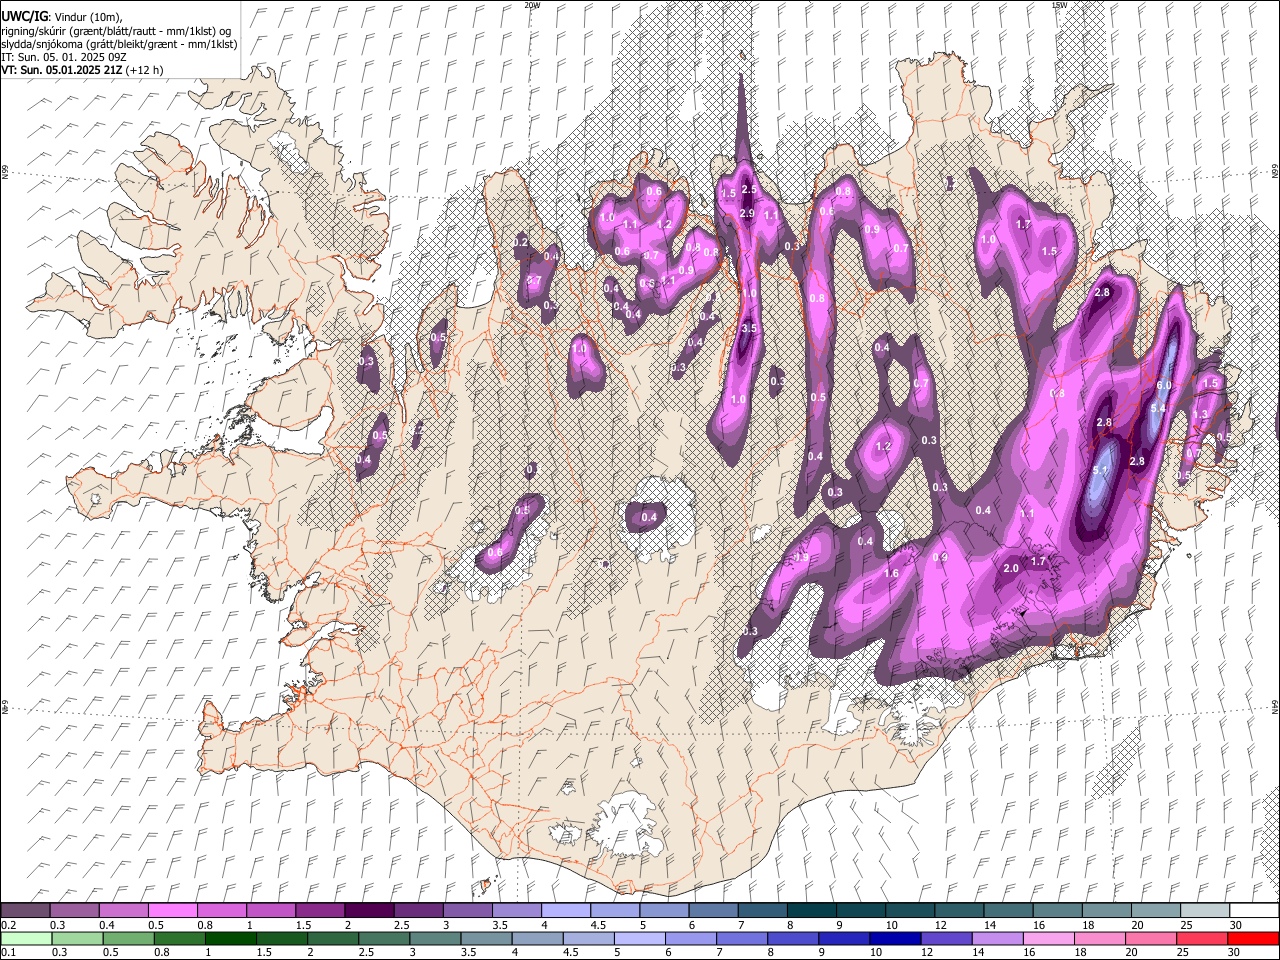The image size is (1280, 960).
Task: Click the deep blue swatch between 10 and 12
Action: click(894, 938)
